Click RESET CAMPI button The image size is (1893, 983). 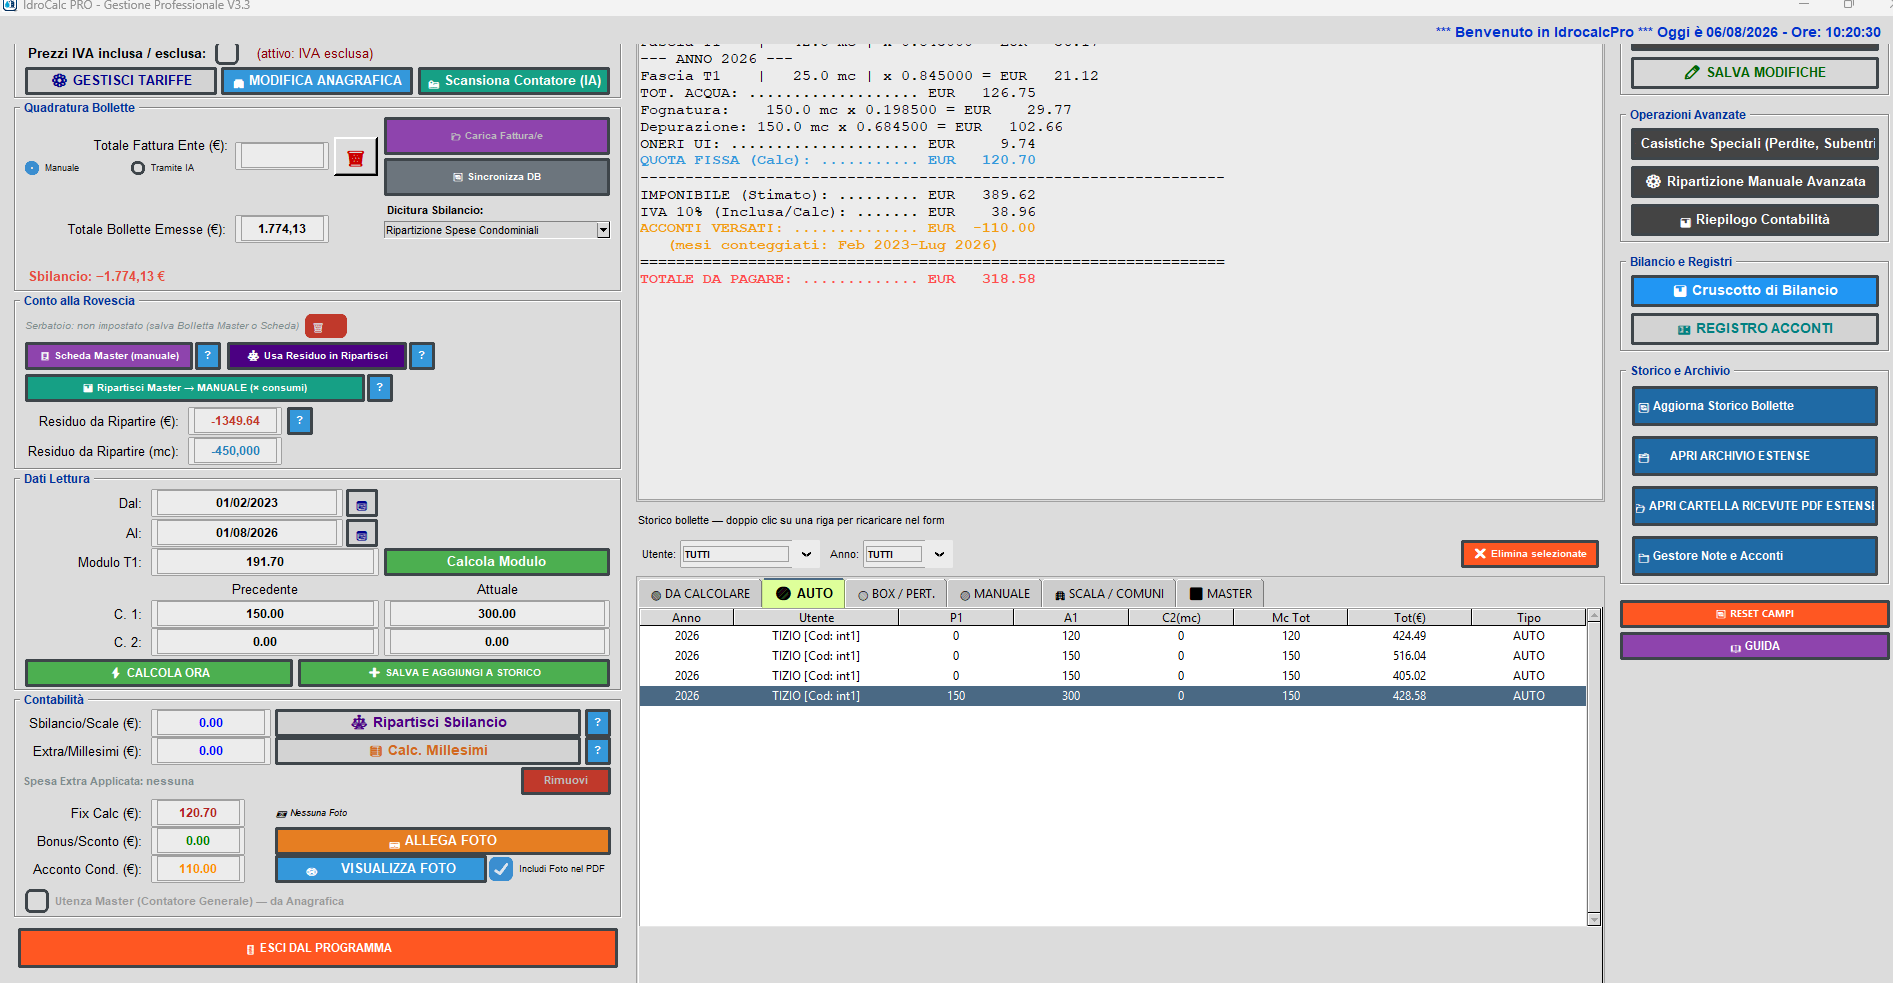point(1754,614)
